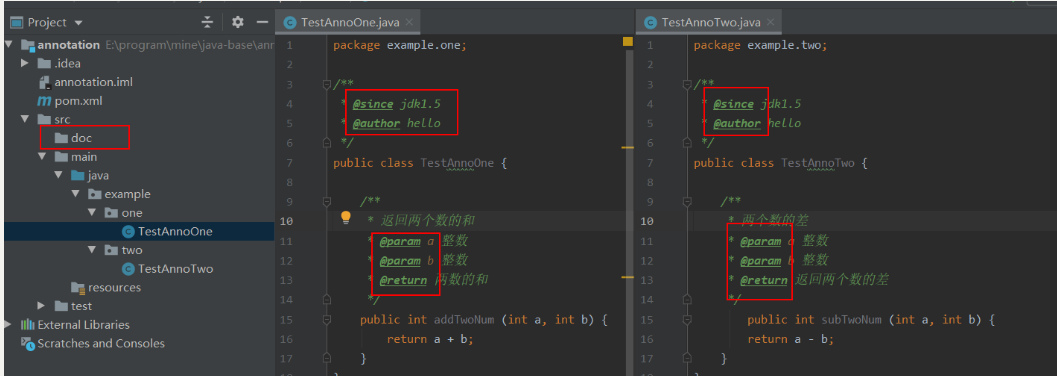
Task: Collapse the java source folder
Action: point(58,175)
